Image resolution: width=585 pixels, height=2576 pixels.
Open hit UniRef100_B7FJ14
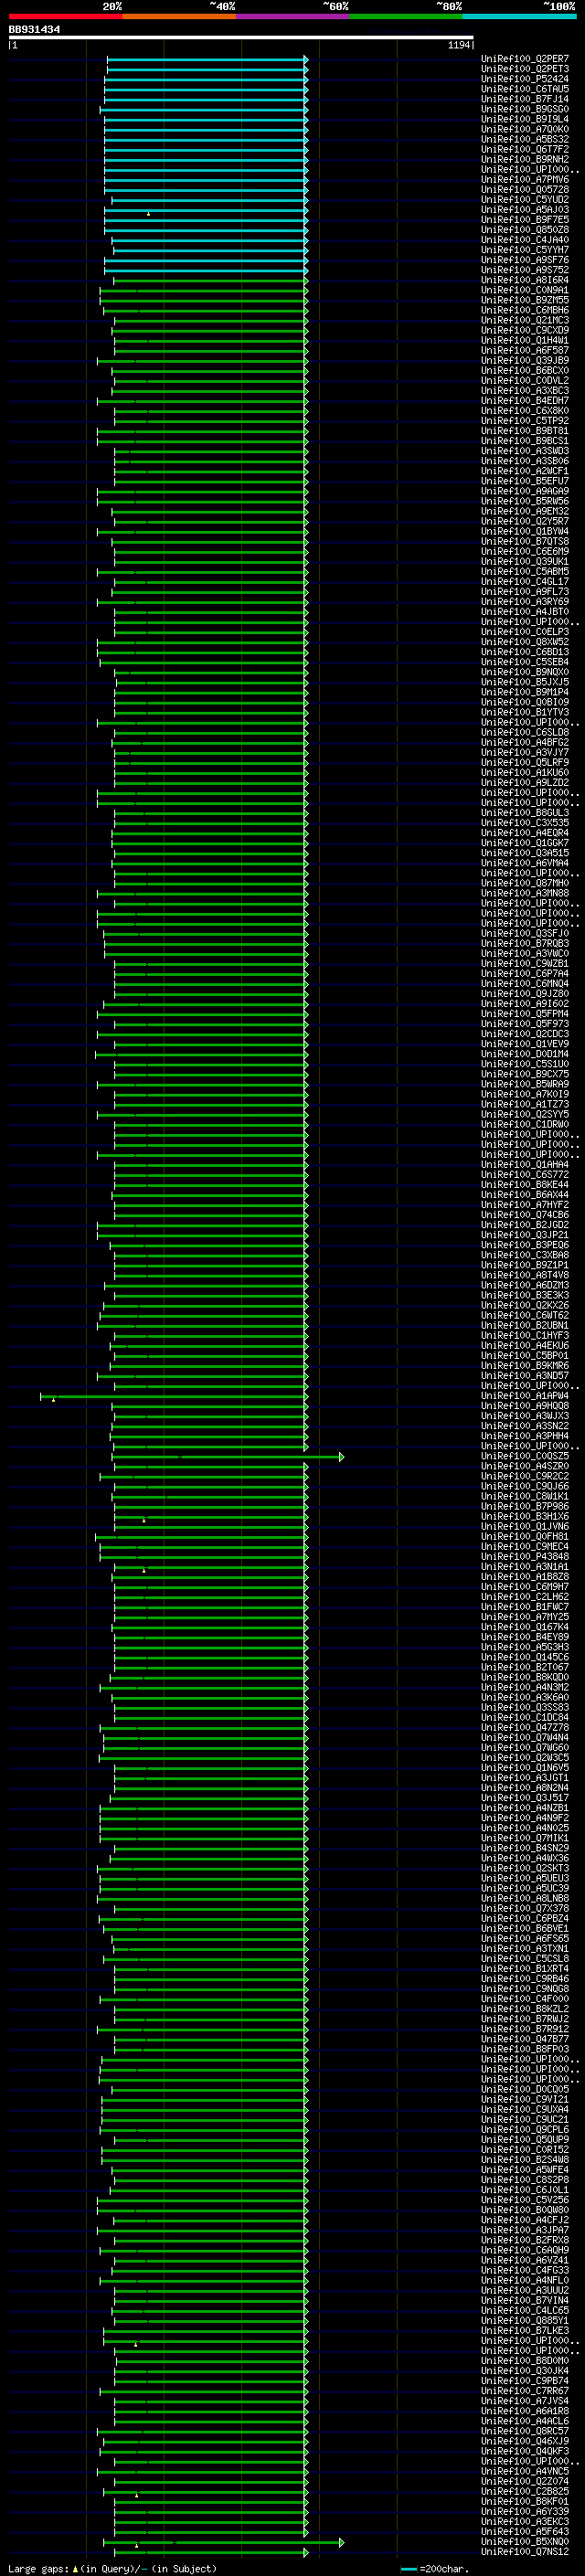(x=525, y=100)
